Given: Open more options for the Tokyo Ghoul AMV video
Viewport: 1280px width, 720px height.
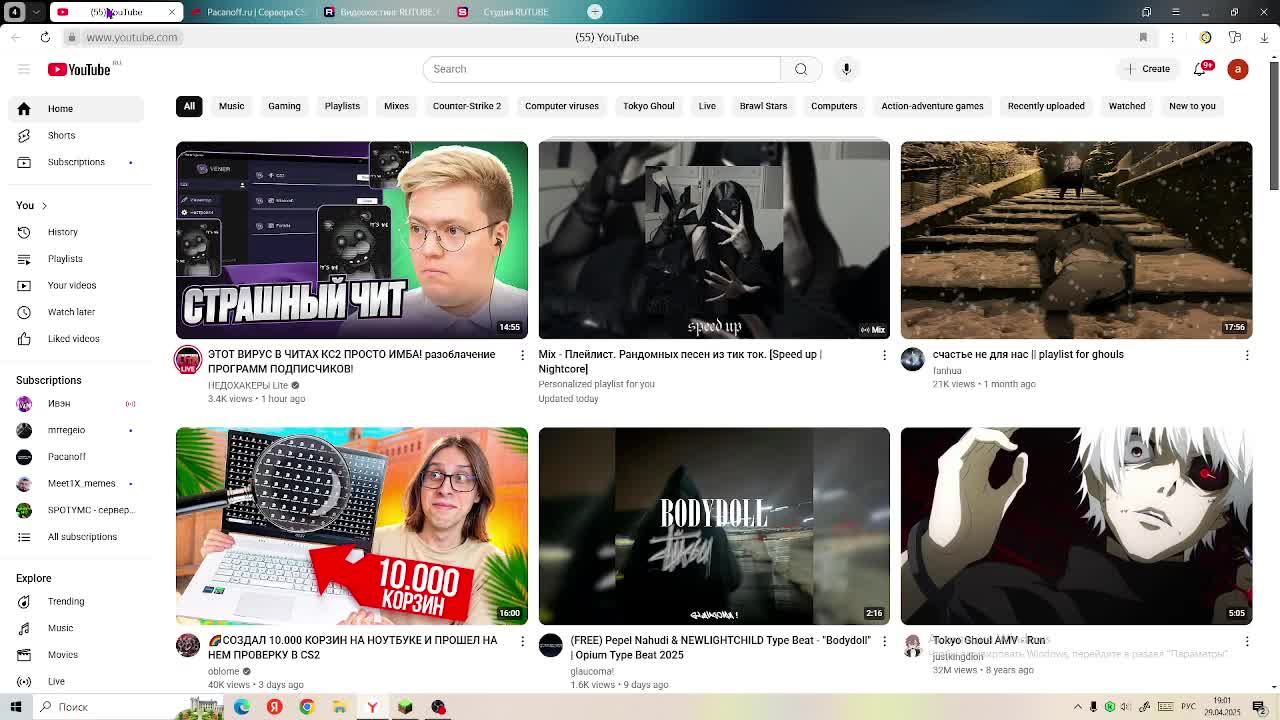Looking at the screenshot, I should (x=1247, y=641).
